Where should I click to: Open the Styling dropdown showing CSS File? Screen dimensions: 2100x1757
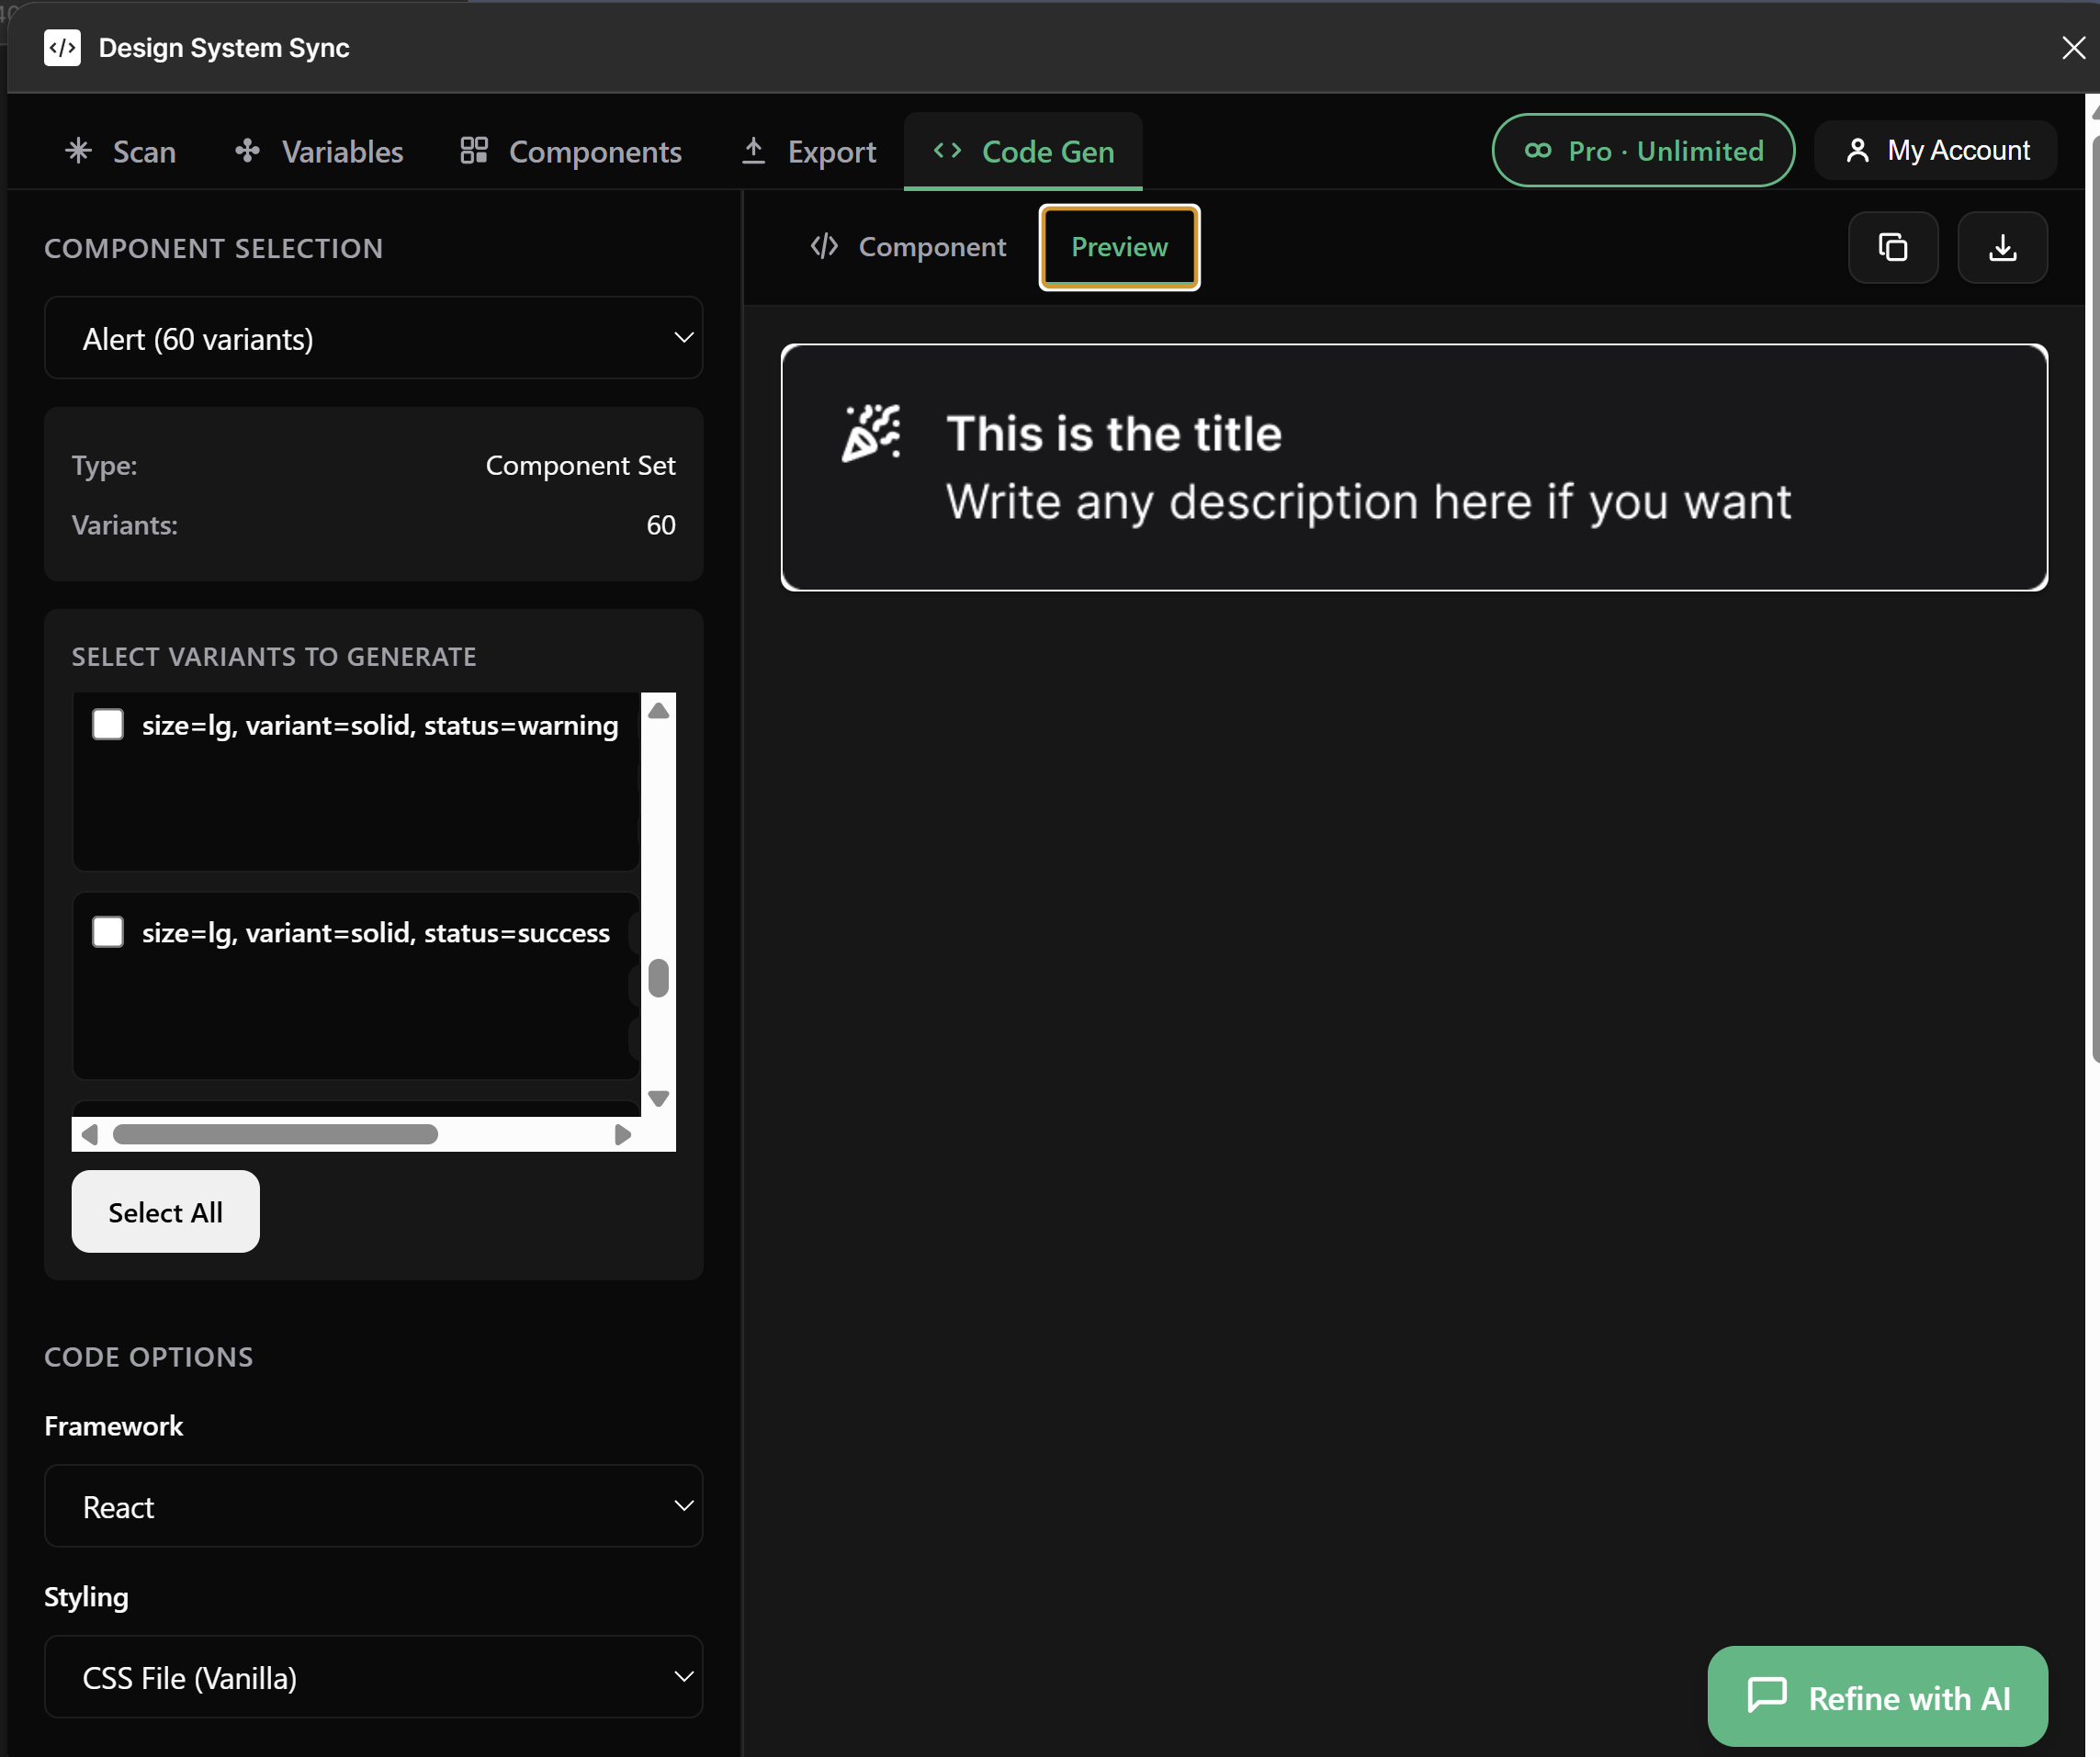coord(373,1677)
